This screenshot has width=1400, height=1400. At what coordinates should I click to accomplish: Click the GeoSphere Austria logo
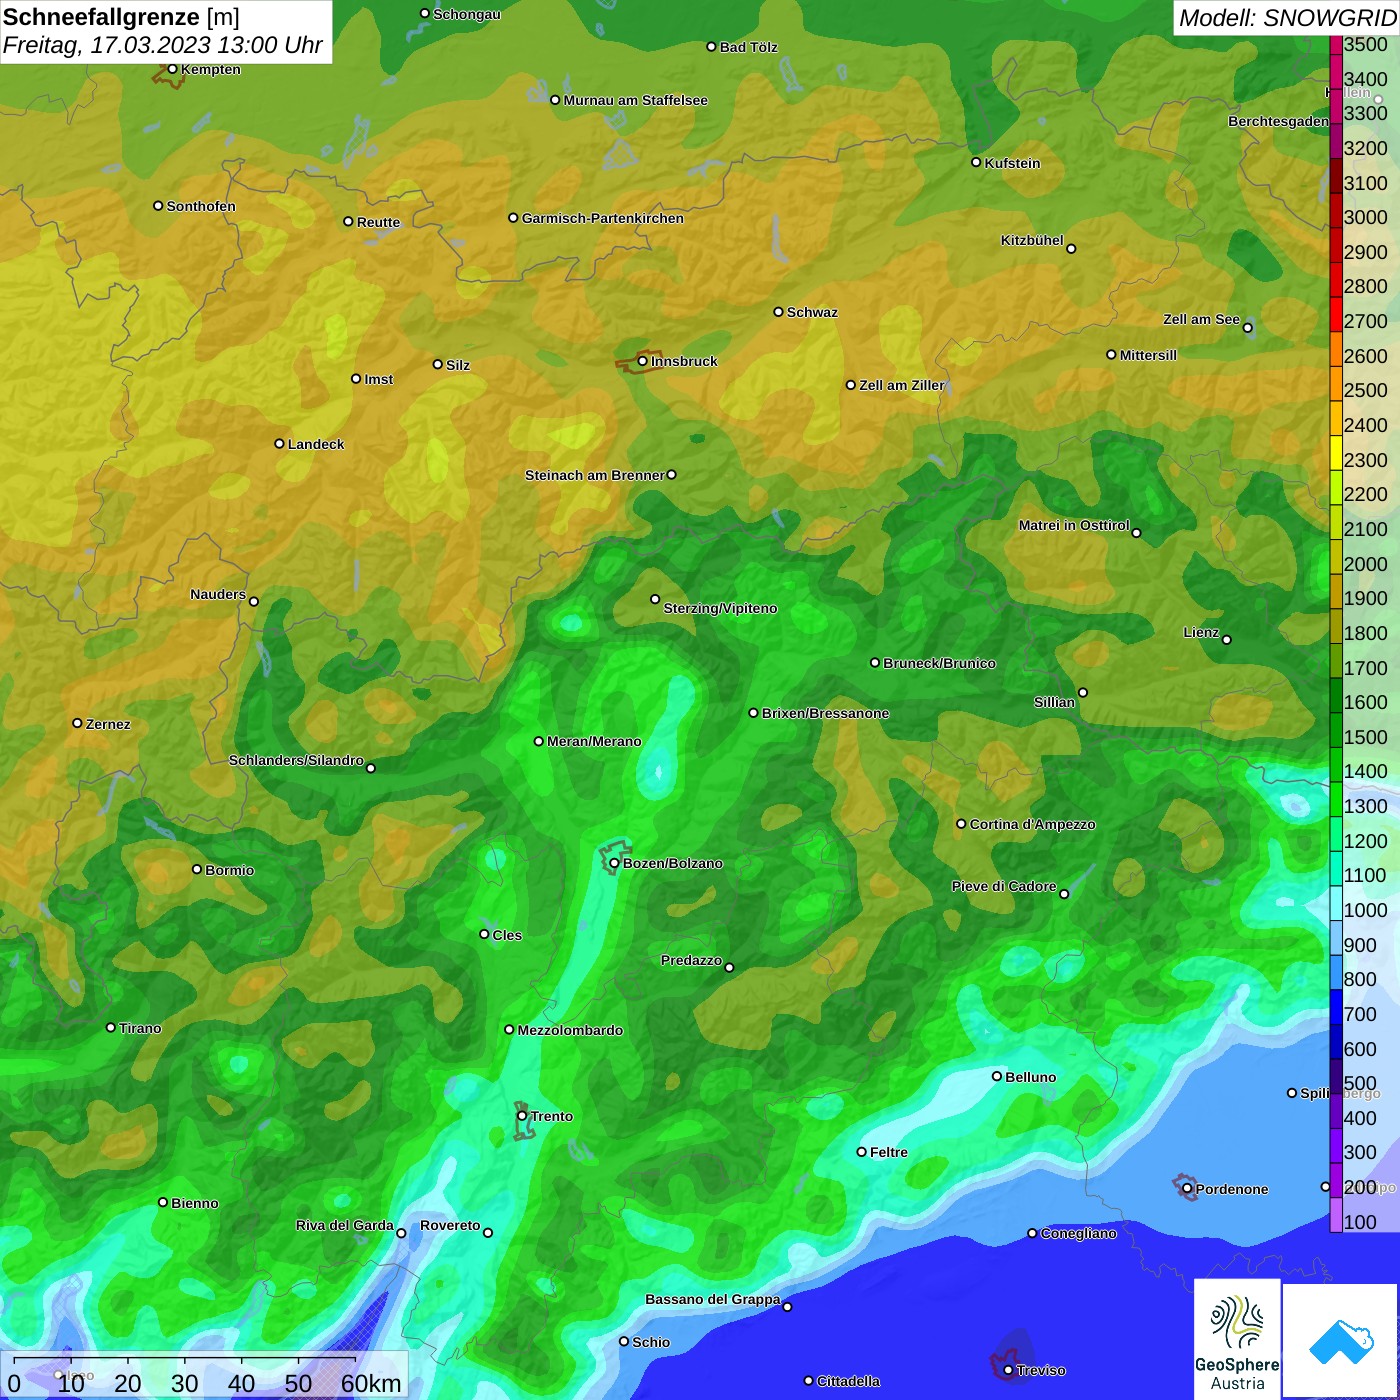(x=1237, y=1339)
